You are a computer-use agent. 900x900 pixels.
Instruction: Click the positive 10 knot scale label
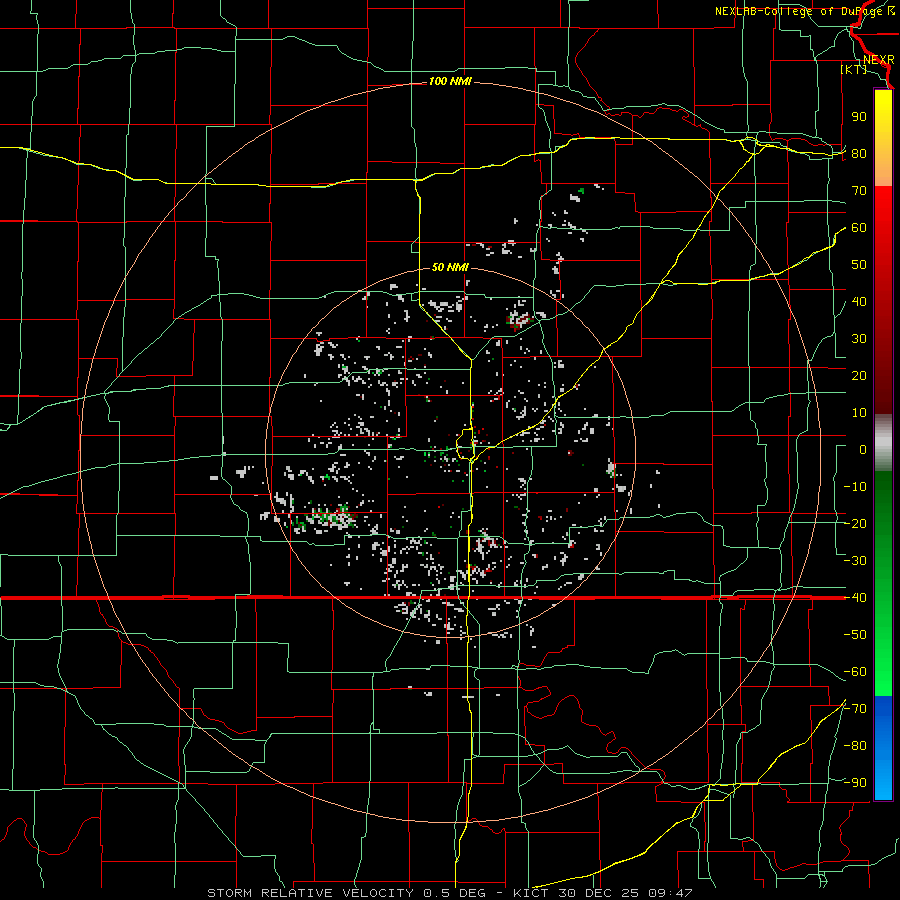[x=859, y=413]
